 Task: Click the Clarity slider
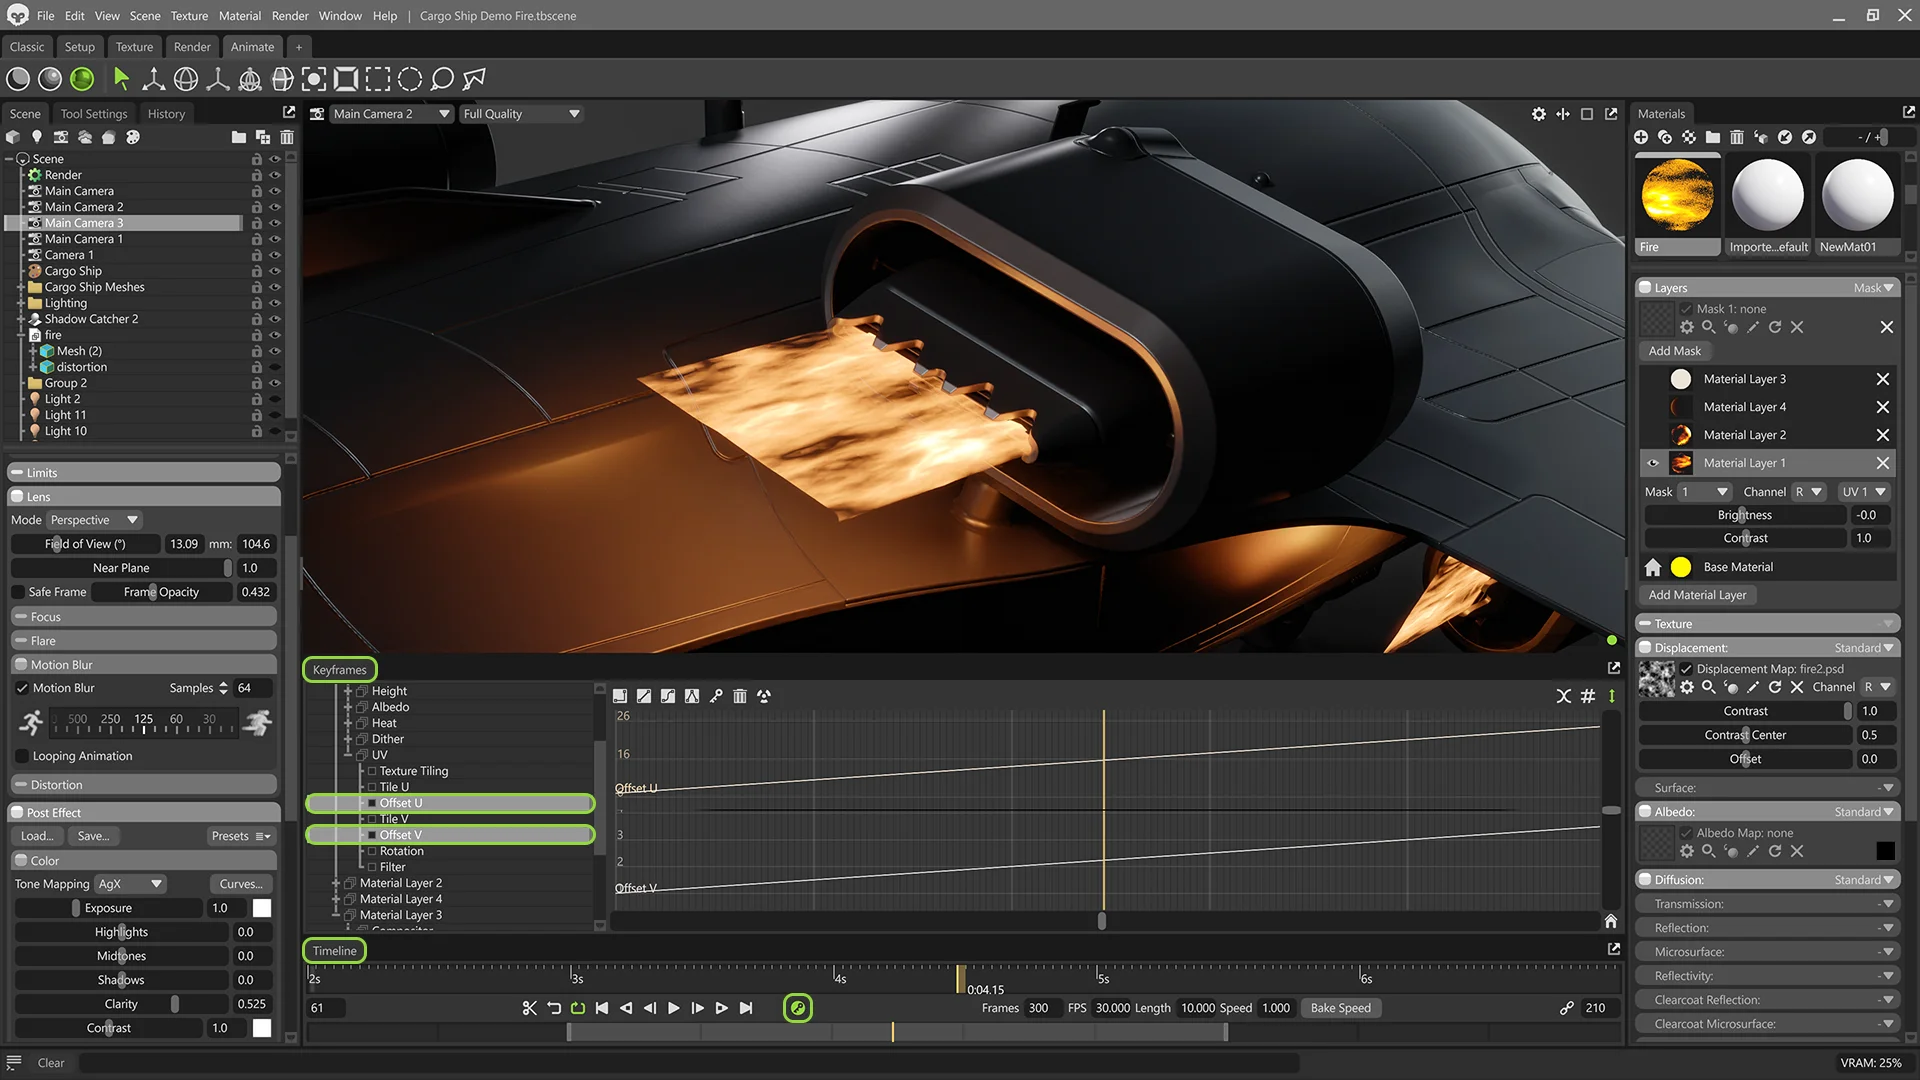point(121,1004)
